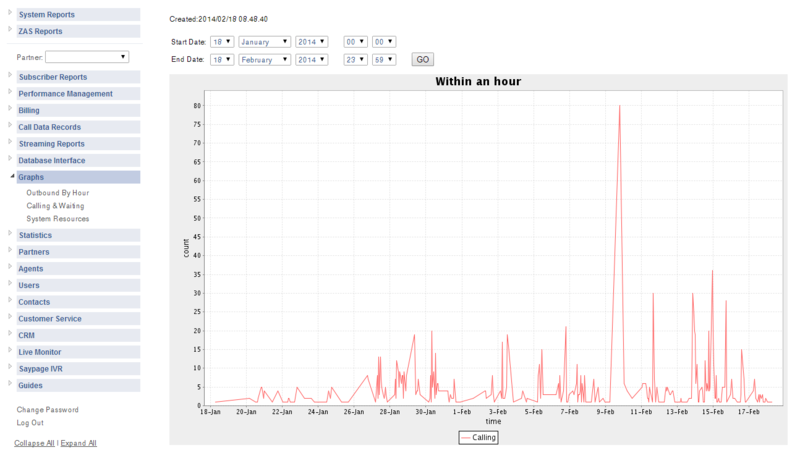Expand the Database Interface arrow
The width and height of the screenshot is (800, 458).
click(x=10, y=158)
